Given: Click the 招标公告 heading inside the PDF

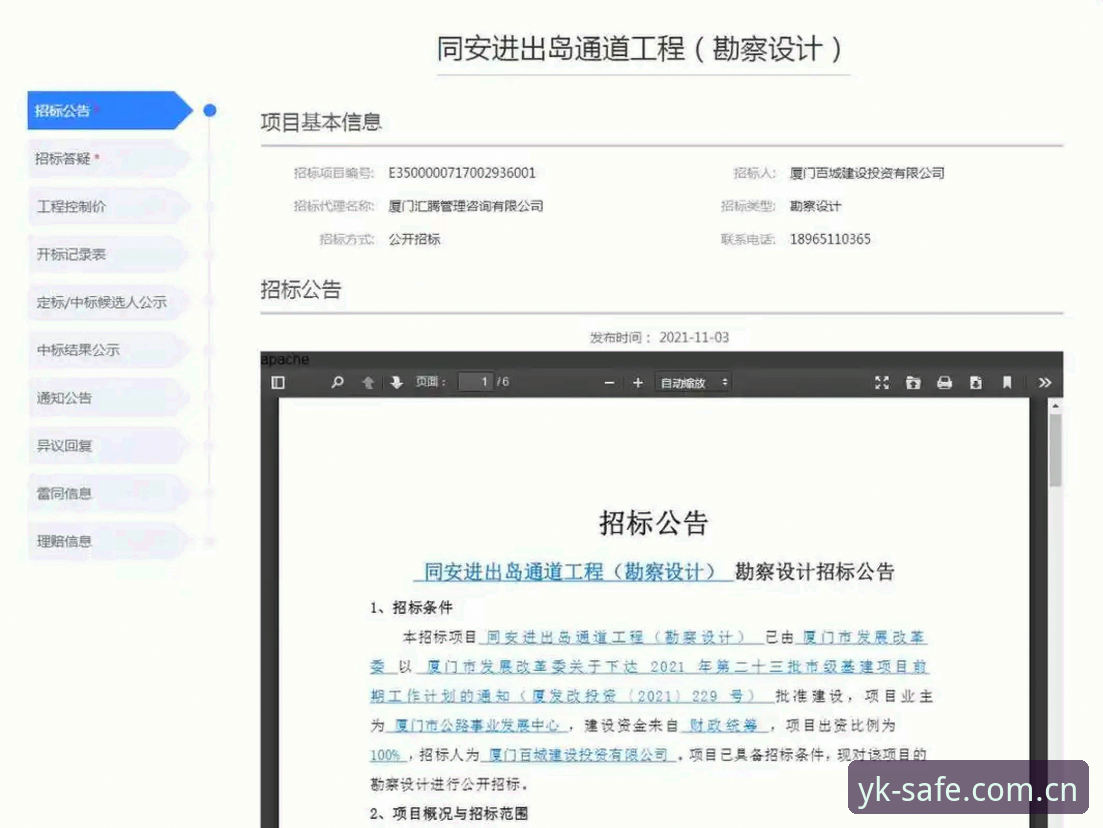Looking at the screenshot, I should click(x=653, y=523).
